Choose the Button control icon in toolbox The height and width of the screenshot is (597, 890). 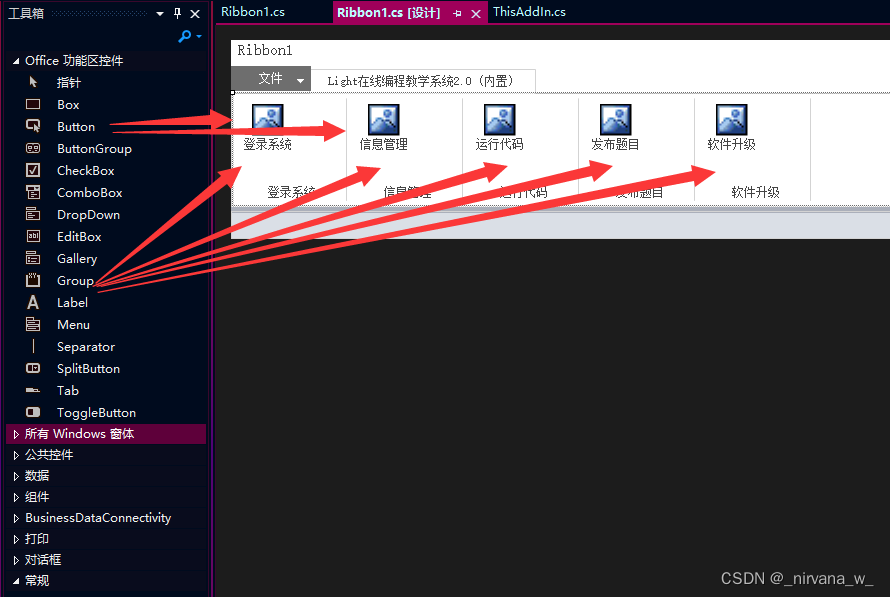[33, 126]
